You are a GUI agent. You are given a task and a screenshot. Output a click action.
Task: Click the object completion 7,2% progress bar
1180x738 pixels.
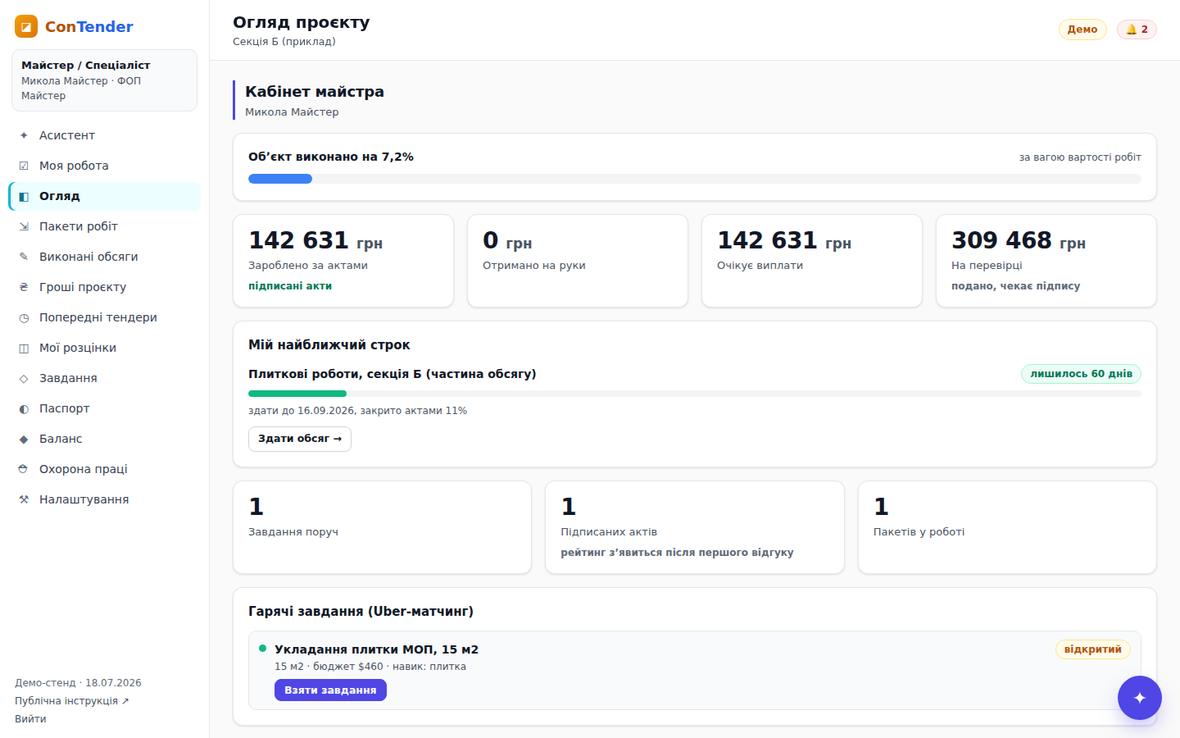click(695, 179)
